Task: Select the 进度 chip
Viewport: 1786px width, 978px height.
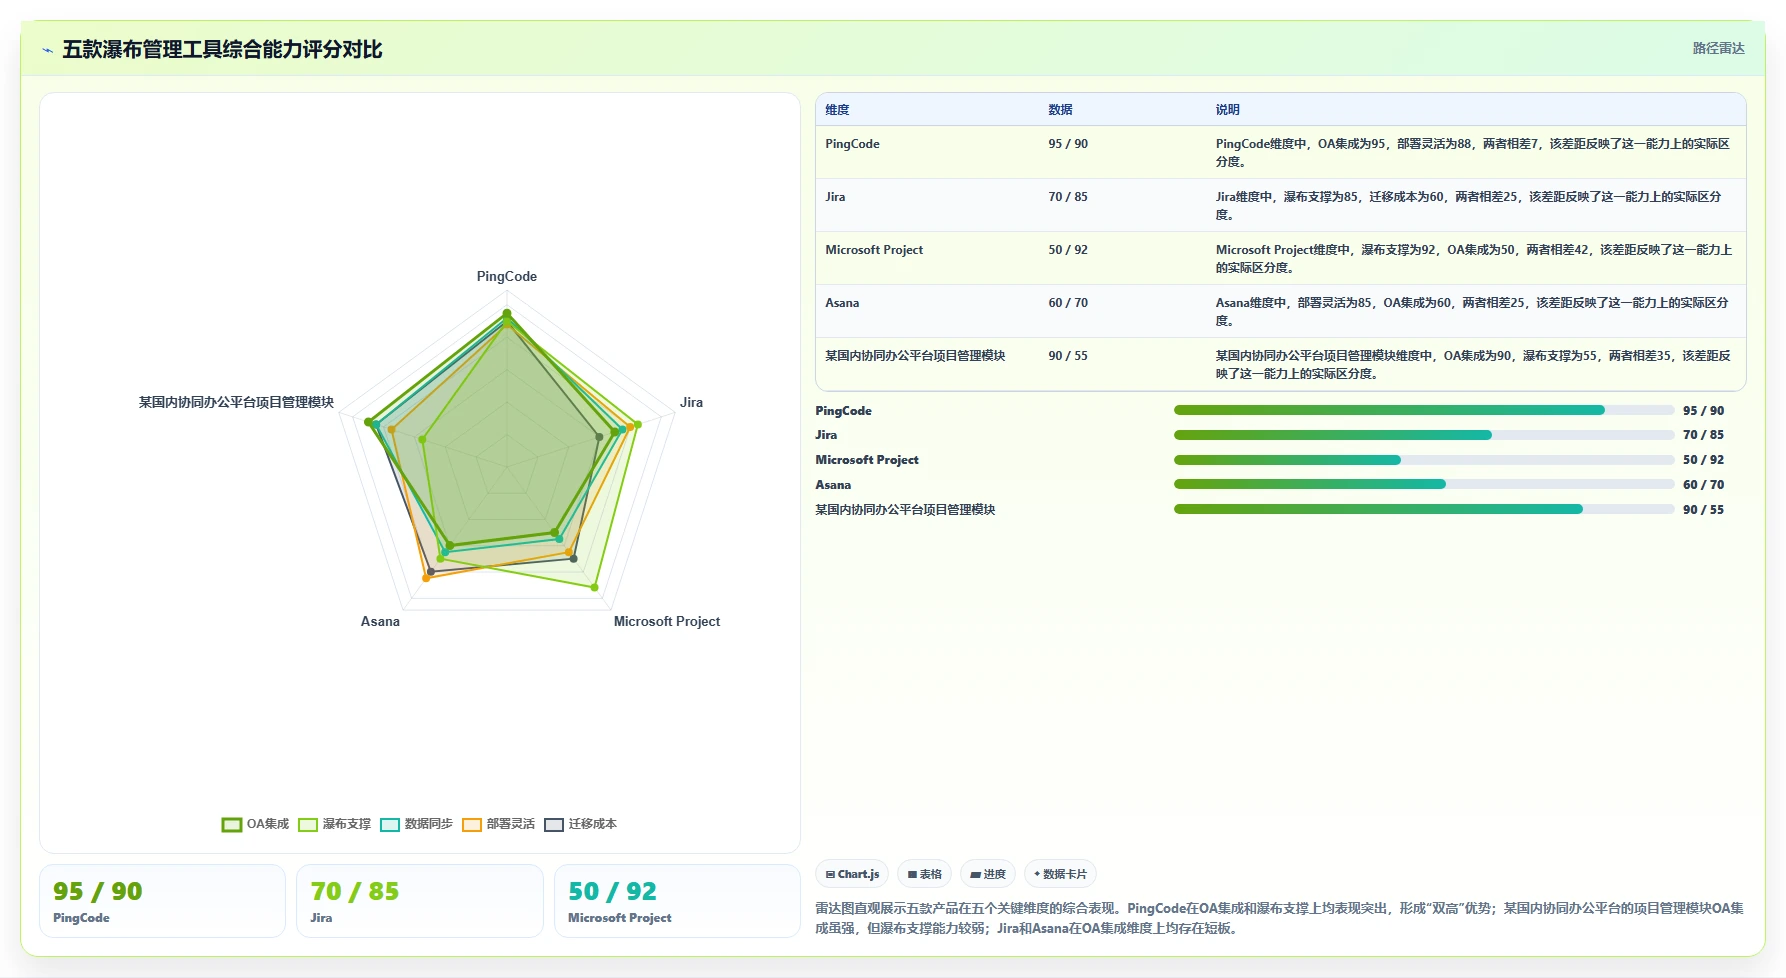Action: pyautogui.click(x=988, y=874)
